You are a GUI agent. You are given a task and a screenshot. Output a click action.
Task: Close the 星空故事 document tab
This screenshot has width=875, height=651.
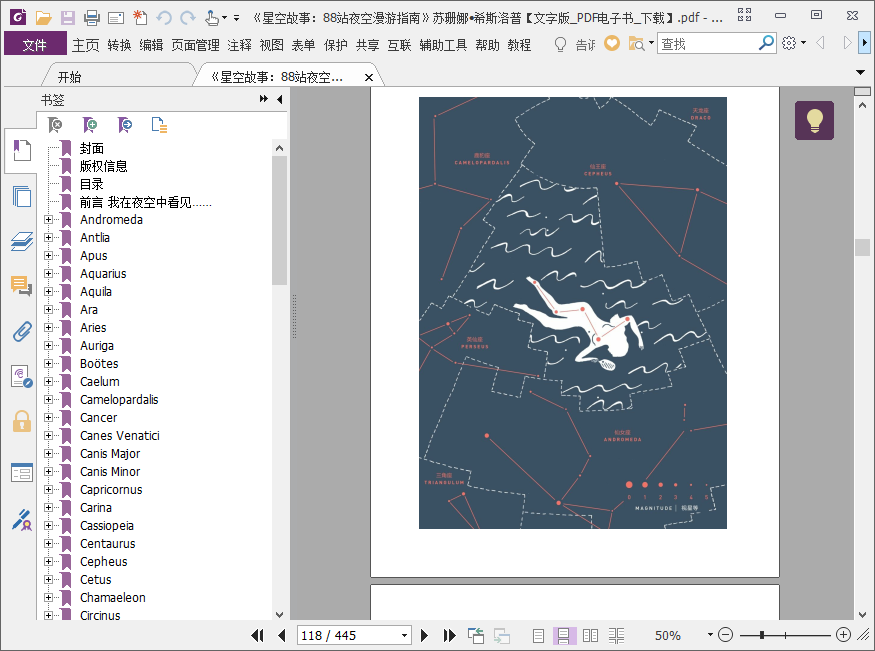click(368, 78)
